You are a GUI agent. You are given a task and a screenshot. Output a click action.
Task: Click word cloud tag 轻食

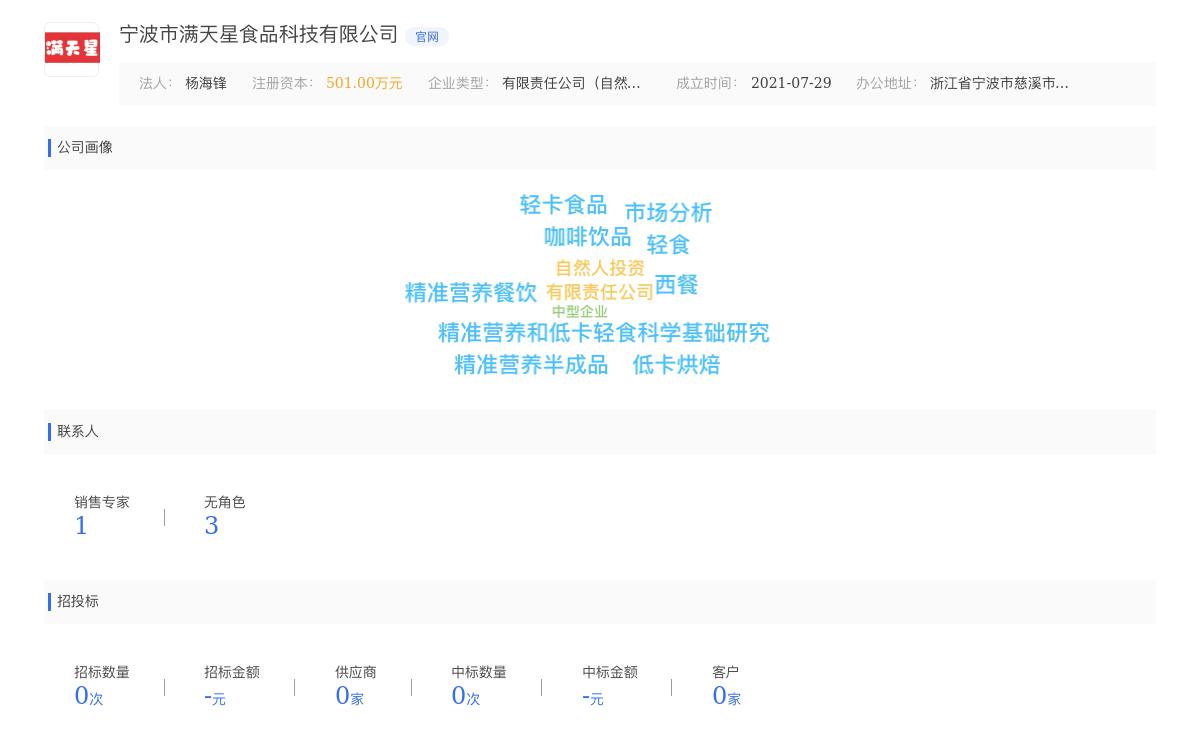(668, 245)
